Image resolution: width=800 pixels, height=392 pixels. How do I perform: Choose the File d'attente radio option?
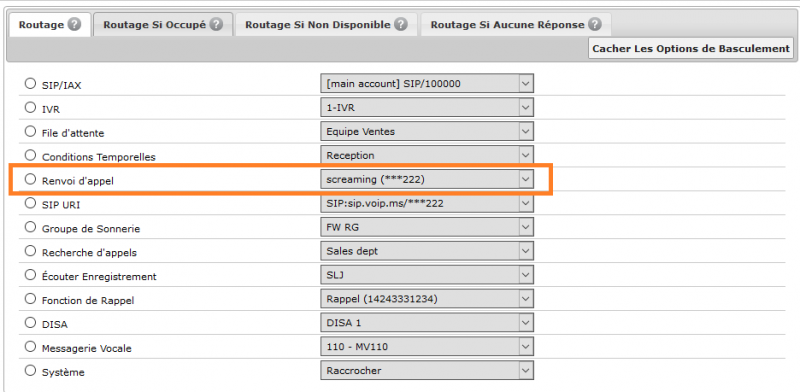[31, 131]
